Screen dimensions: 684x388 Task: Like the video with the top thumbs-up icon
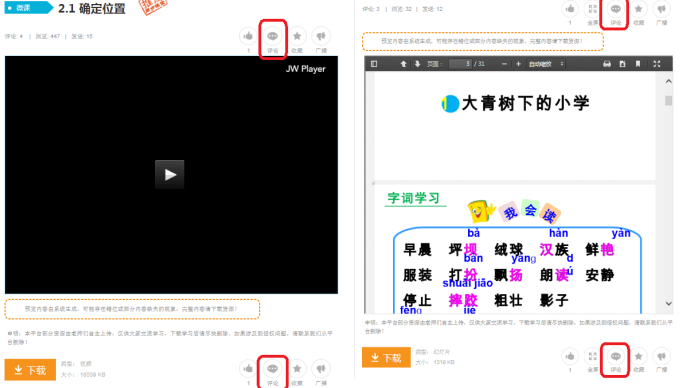248,36
